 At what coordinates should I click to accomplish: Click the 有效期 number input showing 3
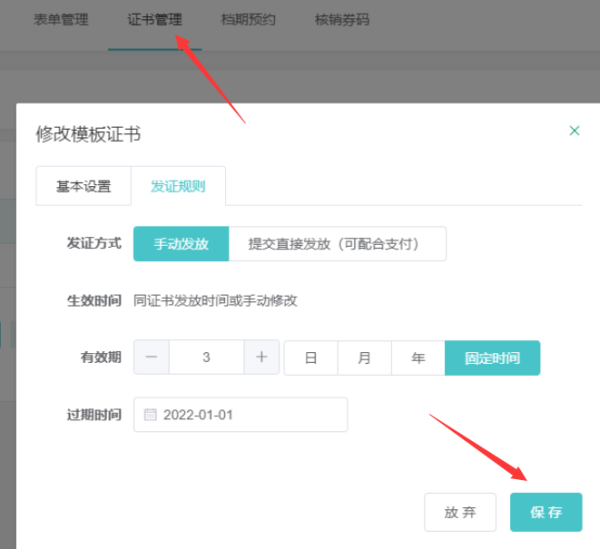coord(206,357)
